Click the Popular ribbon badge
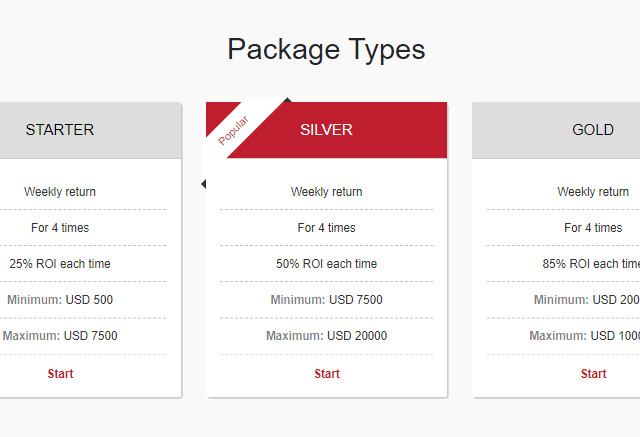This screenshot has width=640, height=437. [x=233, y=130]
